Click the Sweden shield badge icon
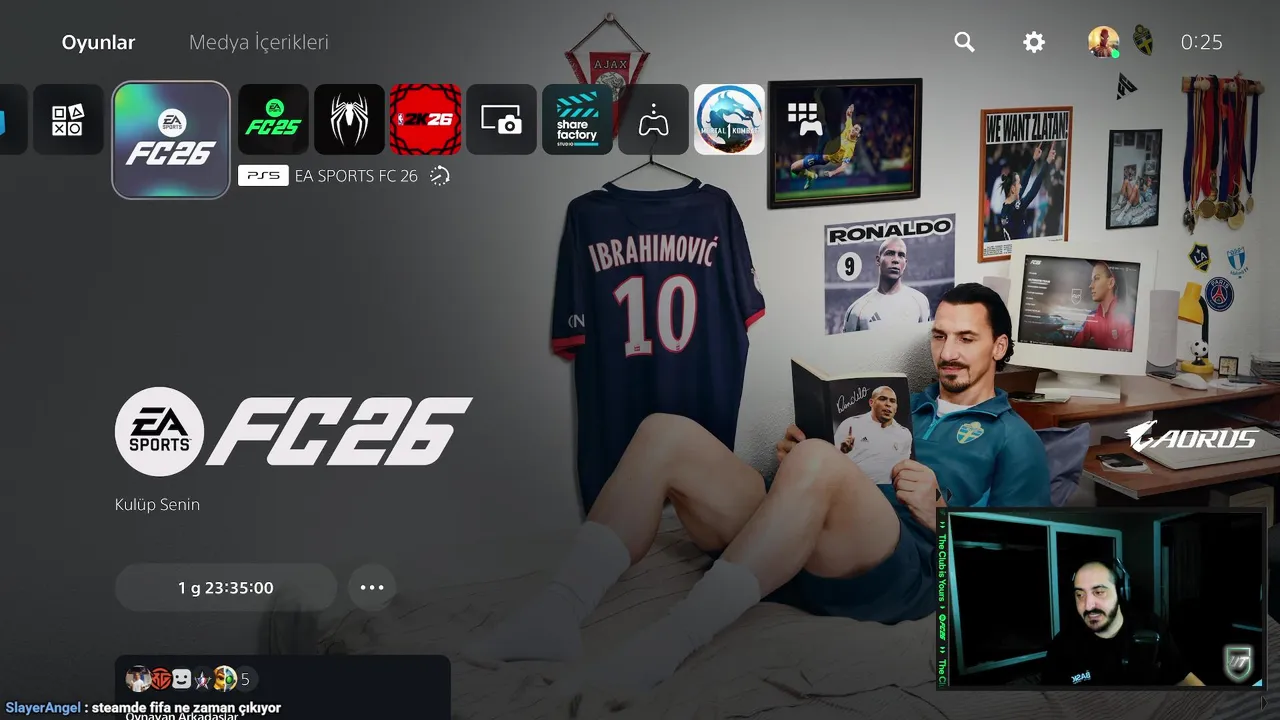 (x=1142, y=41)
